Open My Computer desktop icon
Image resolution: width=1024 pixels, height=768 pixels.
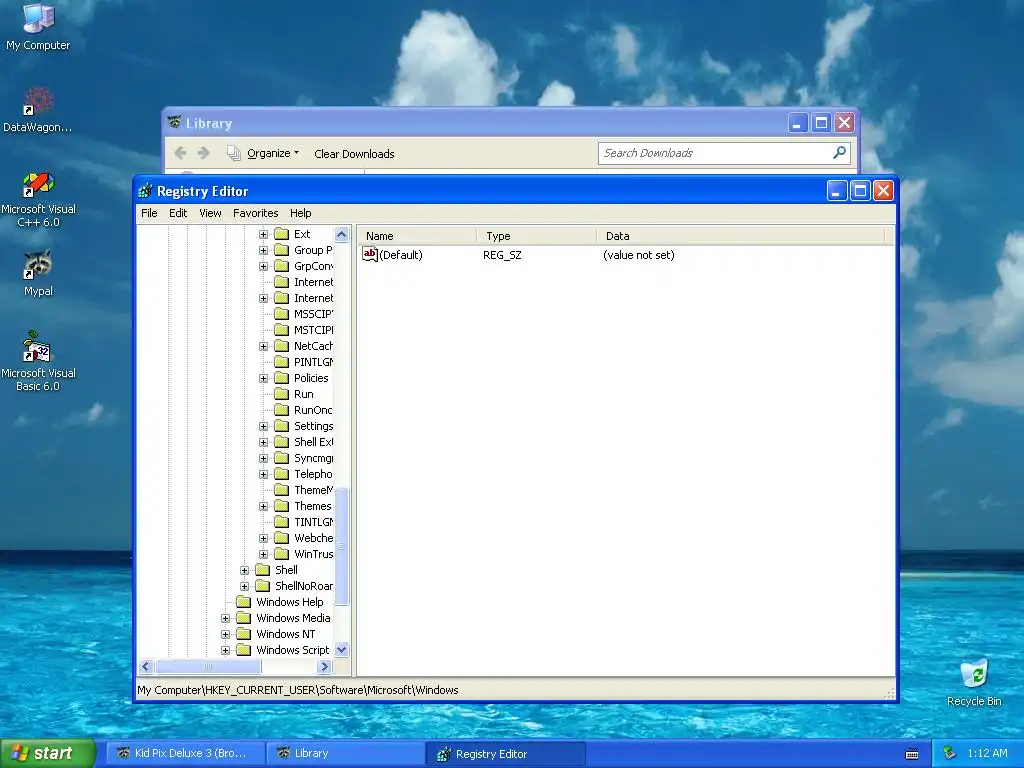click(38, 18)
